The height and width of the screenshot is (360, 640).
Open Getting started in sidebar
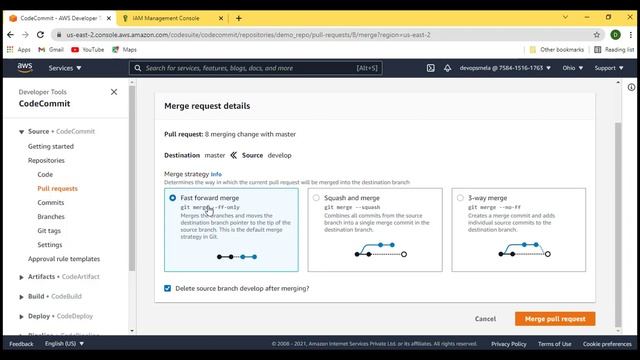pos(51,146)
